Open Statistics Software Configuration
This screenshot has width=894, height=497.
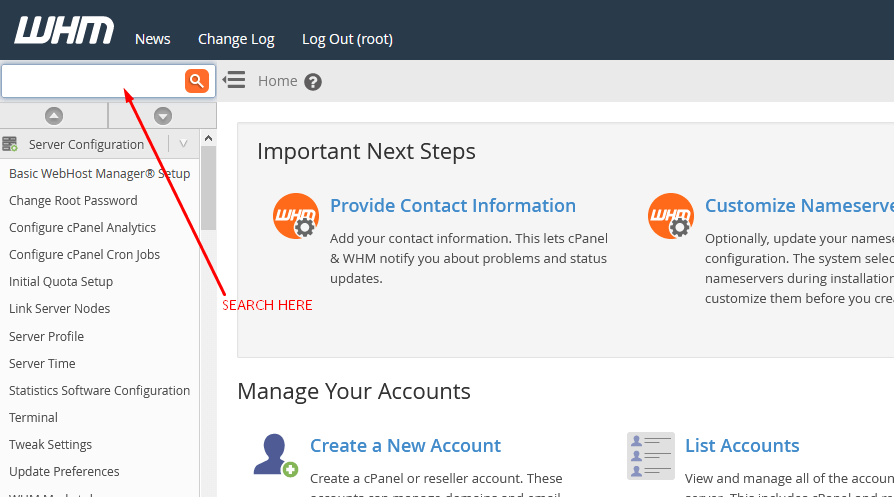coord(100,390)
